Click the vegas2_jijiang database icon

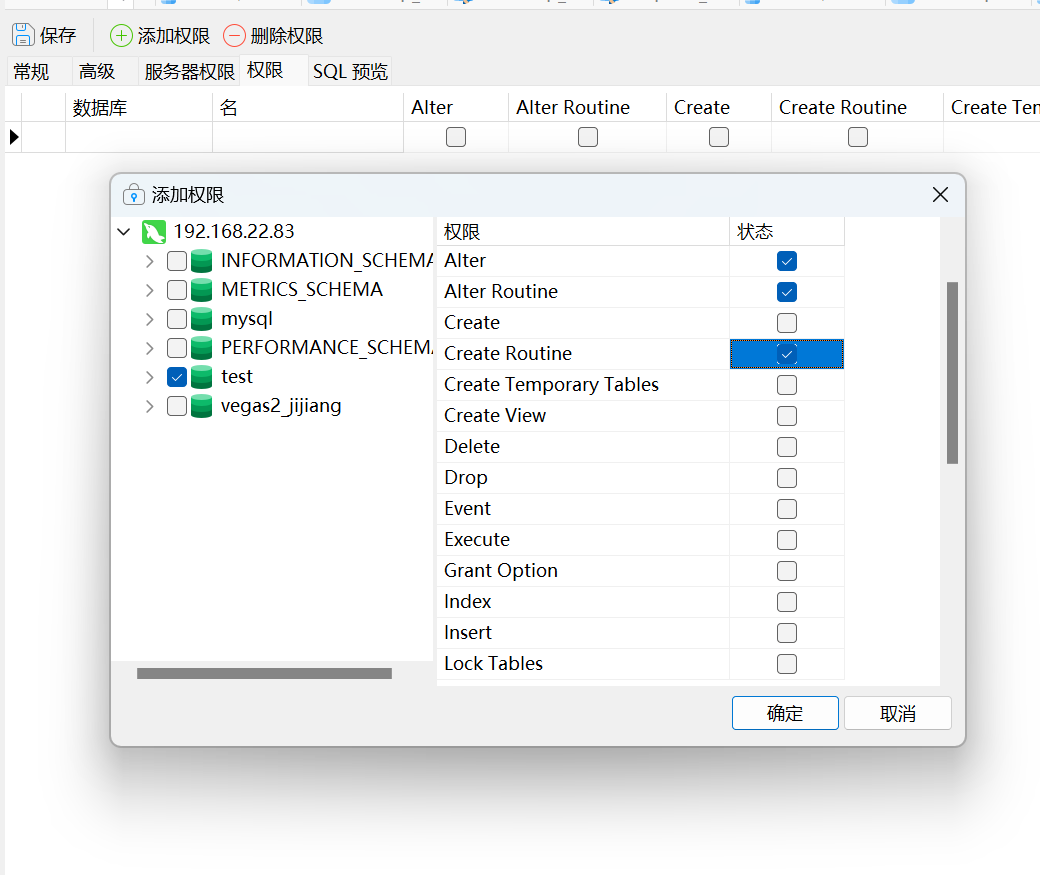pyautogui.click(x=202, y=406)
